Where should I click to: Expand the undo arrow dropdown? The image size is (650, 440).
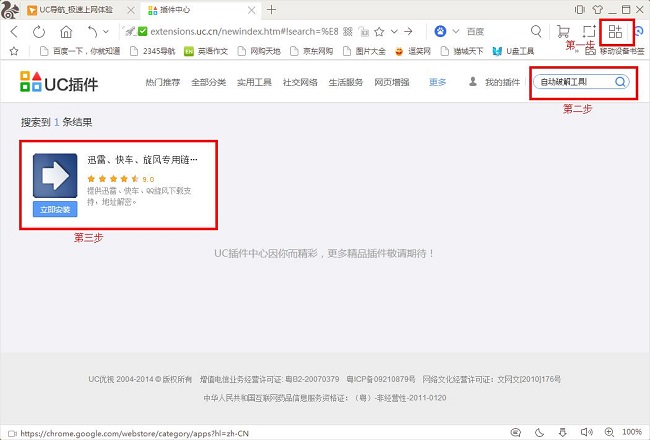pos(106,33)
